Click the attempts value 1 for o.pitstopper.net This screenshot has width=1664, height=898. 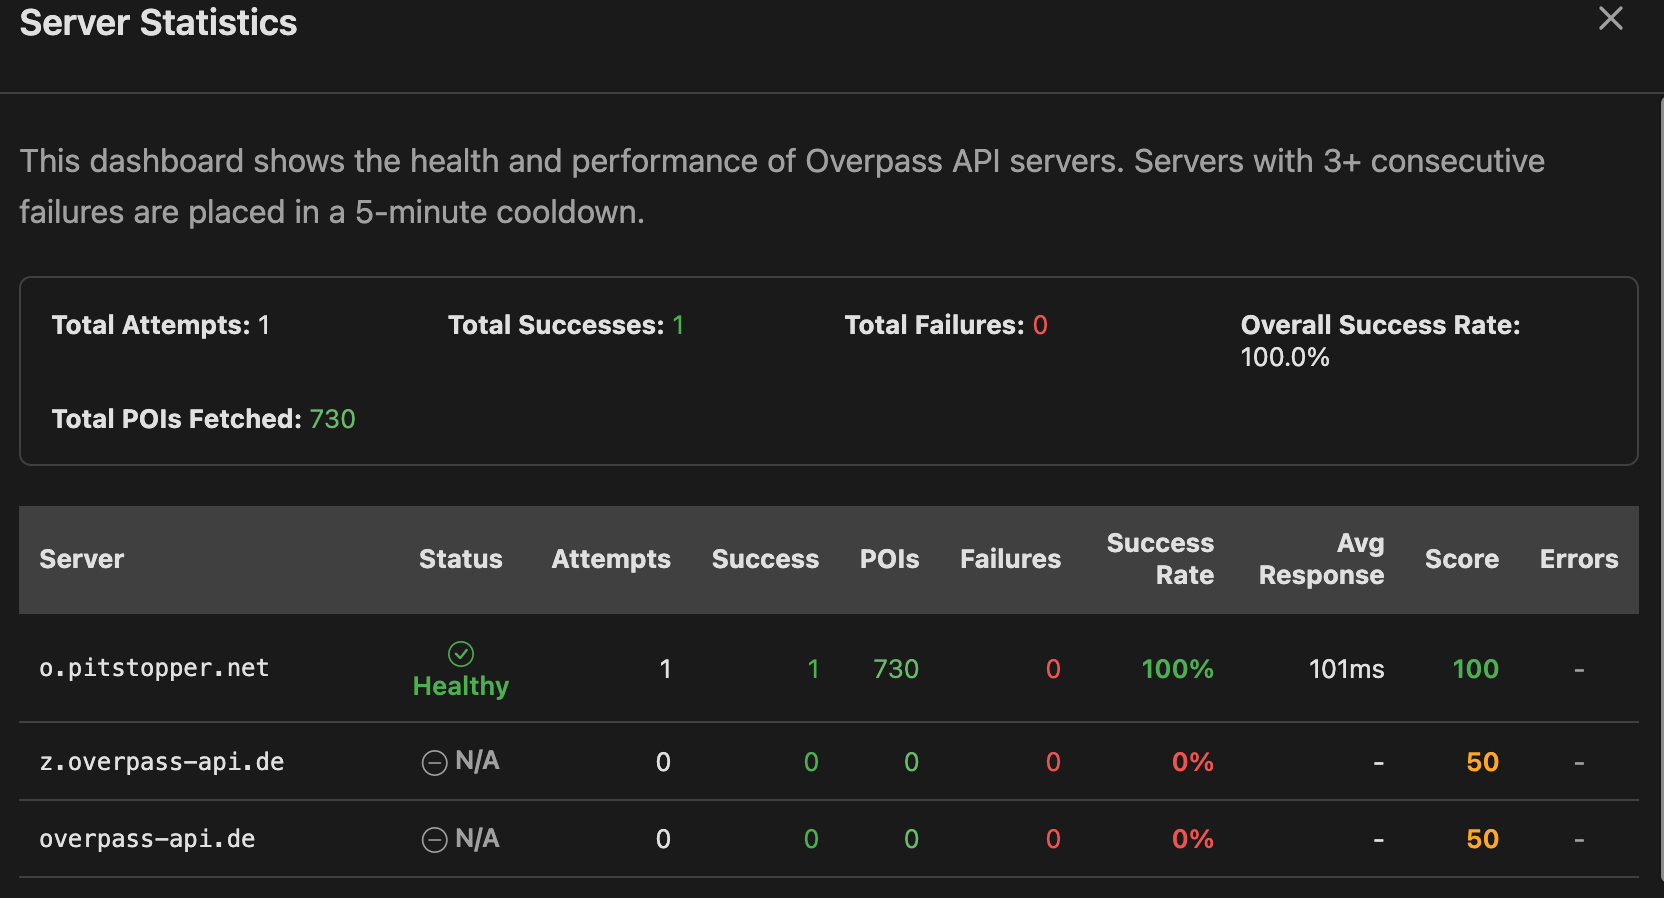665,669
